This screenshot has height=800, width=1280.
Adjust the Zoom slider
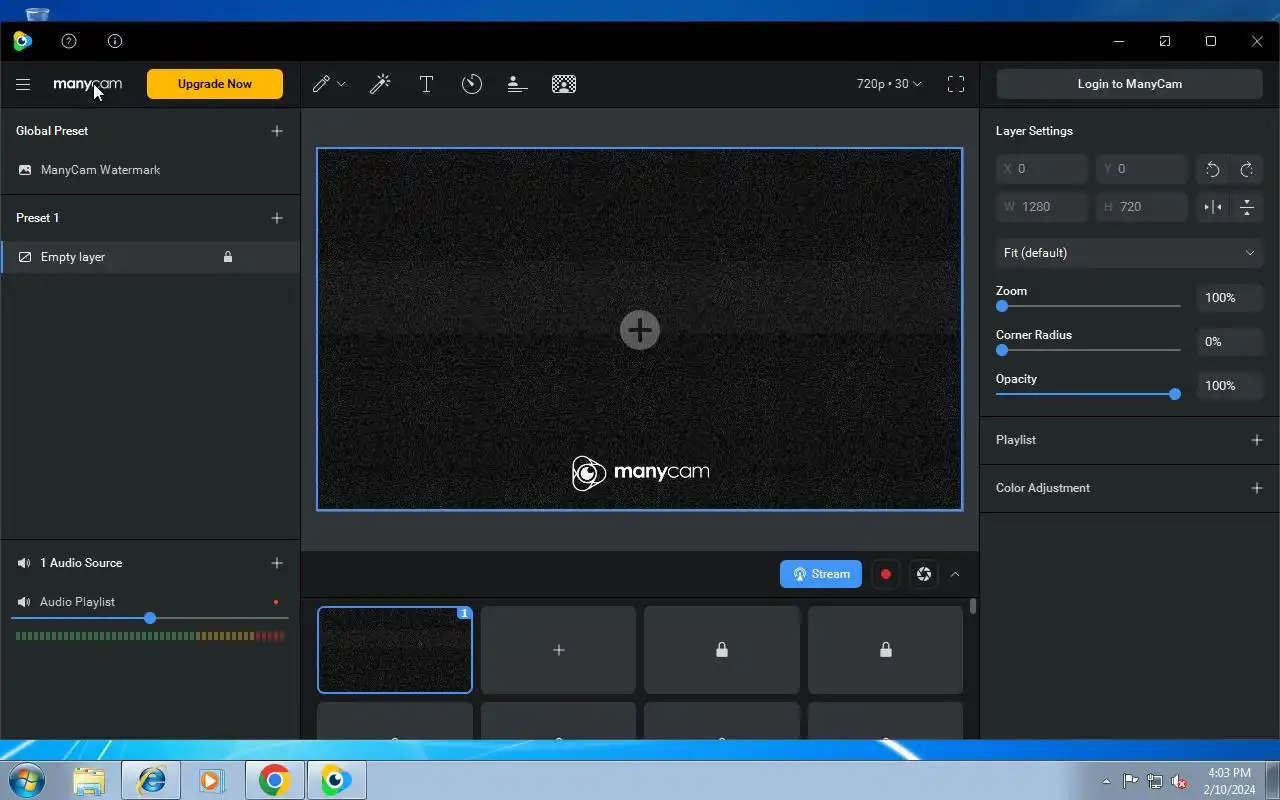(1088, 306)
